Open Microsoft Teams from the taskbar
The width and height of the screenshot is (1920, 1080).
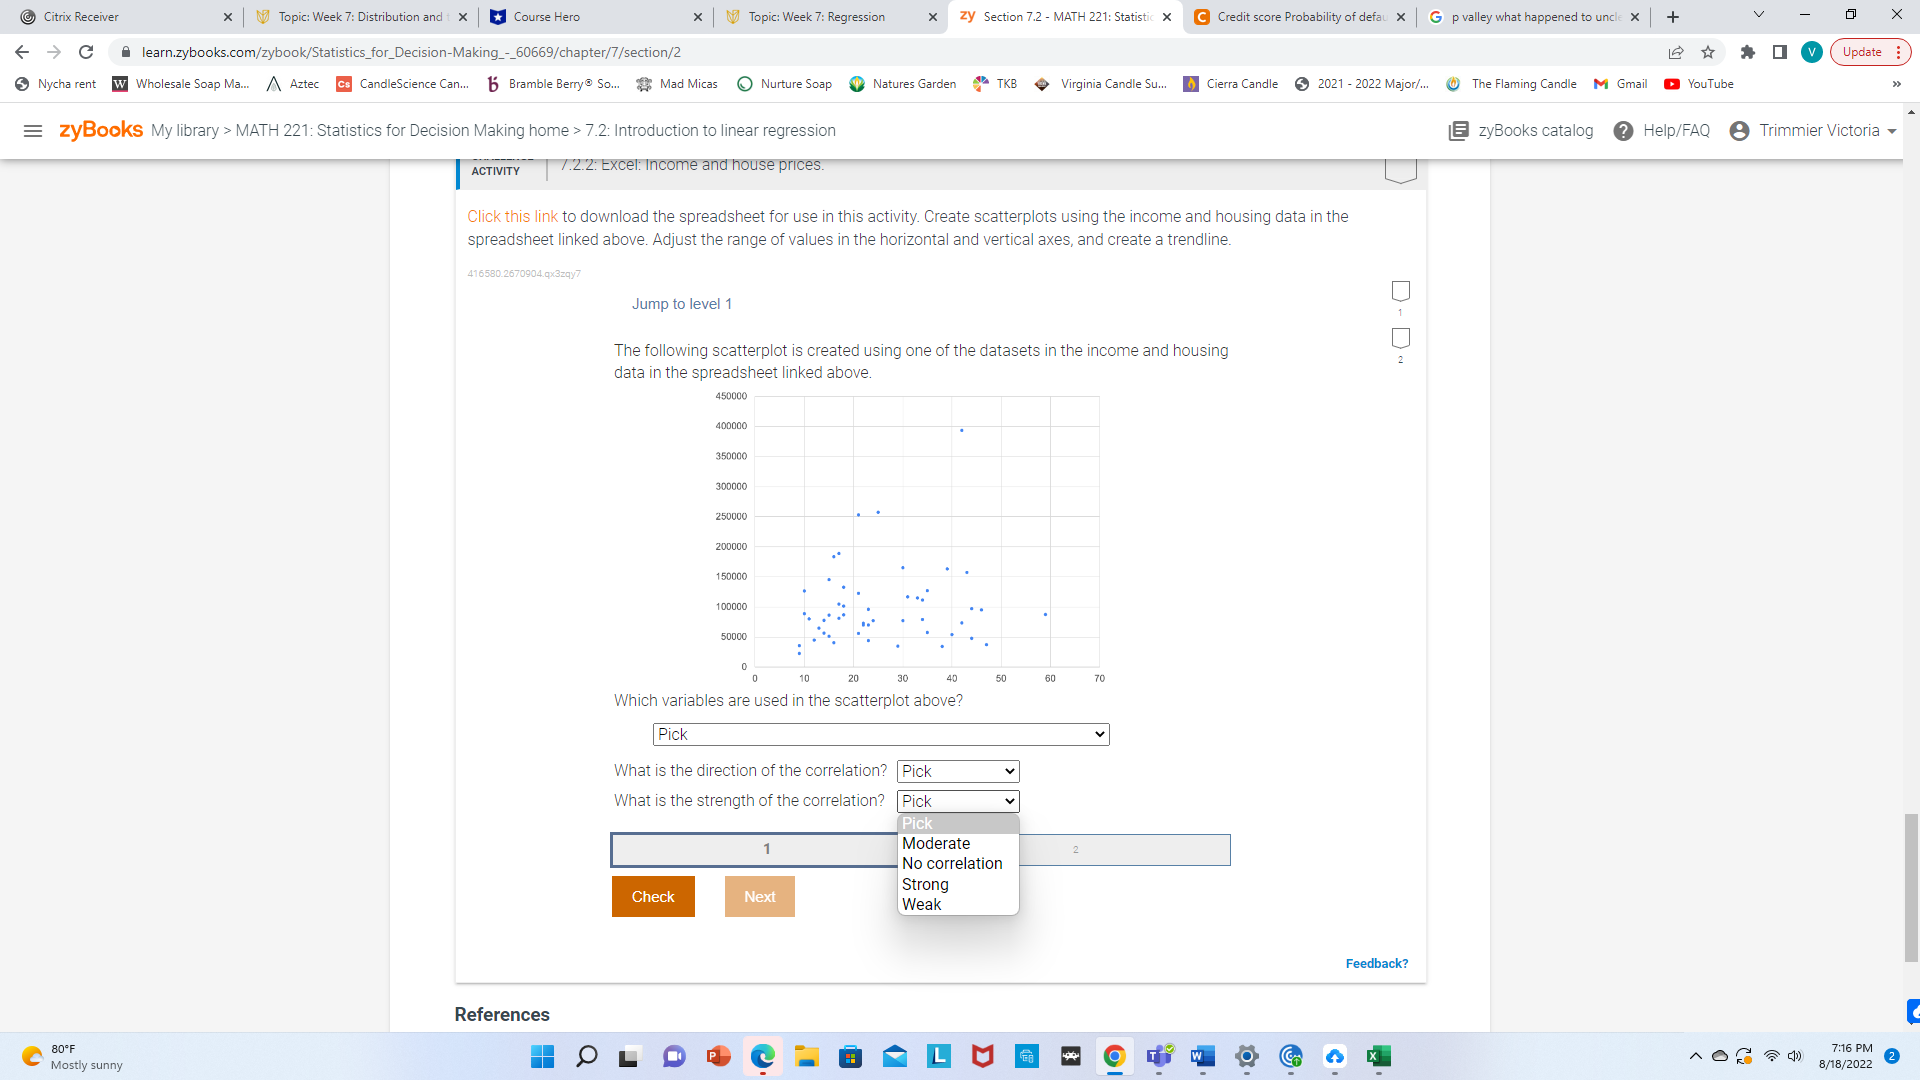coord(1158,1057)
